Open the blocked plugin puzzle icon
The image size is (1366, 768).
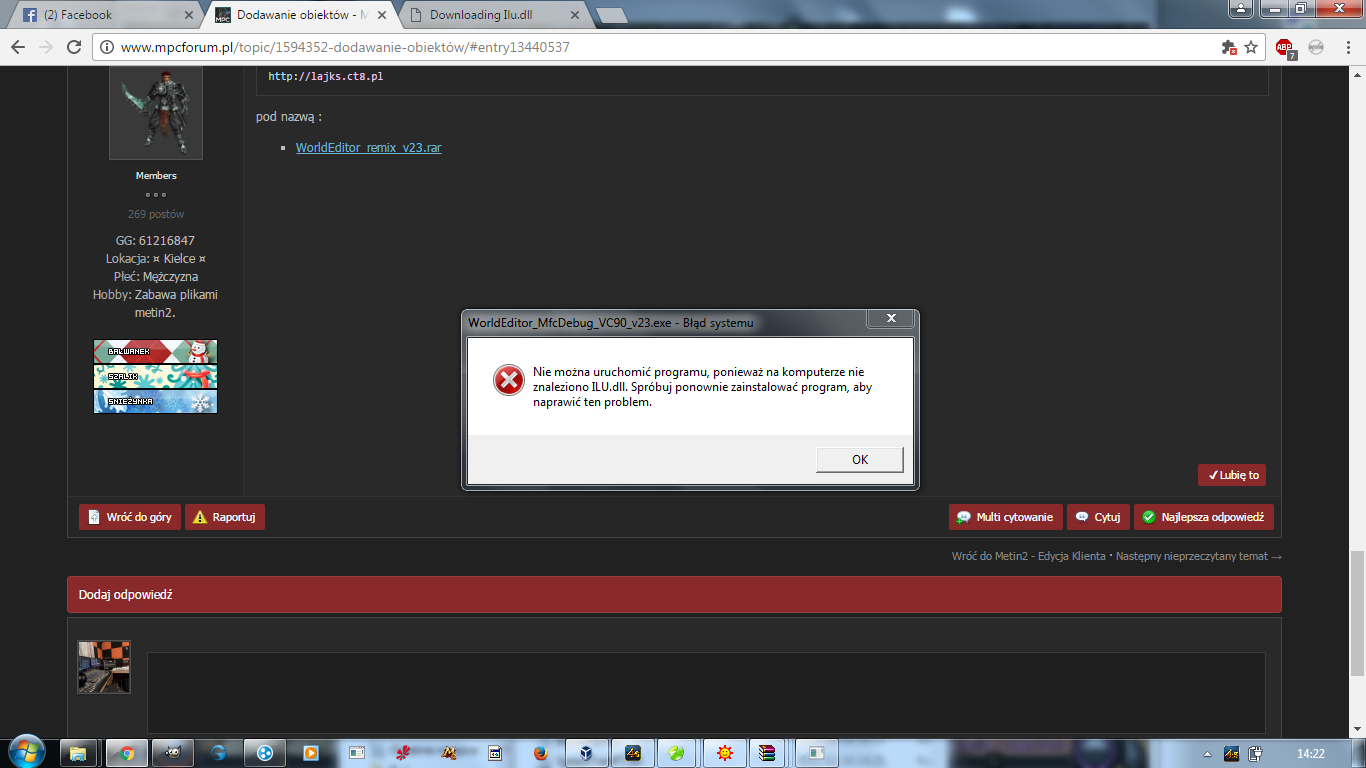point(1229,47)
